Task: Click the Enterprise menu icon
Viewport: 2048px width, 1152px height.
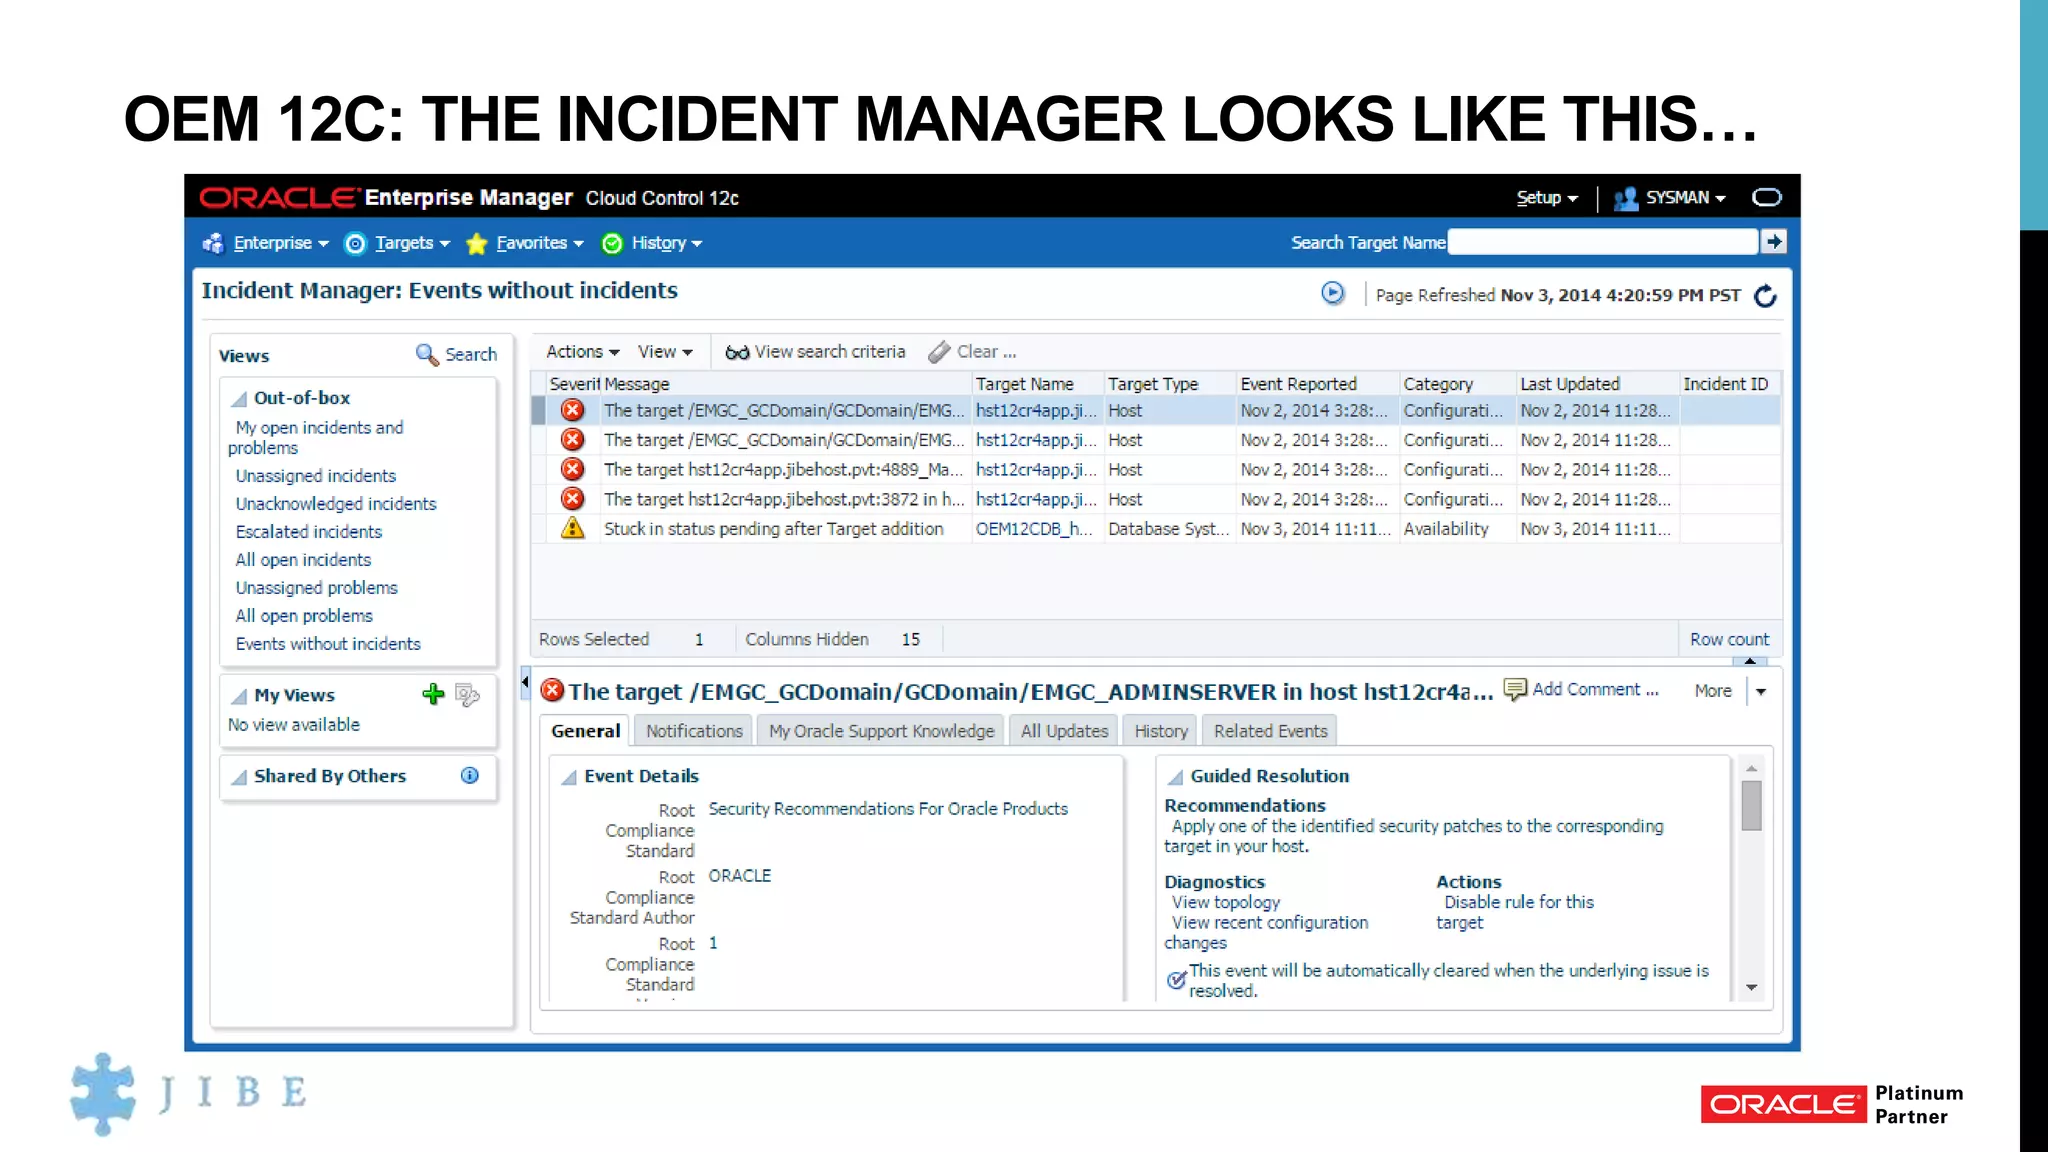Action: click(212, 243)
